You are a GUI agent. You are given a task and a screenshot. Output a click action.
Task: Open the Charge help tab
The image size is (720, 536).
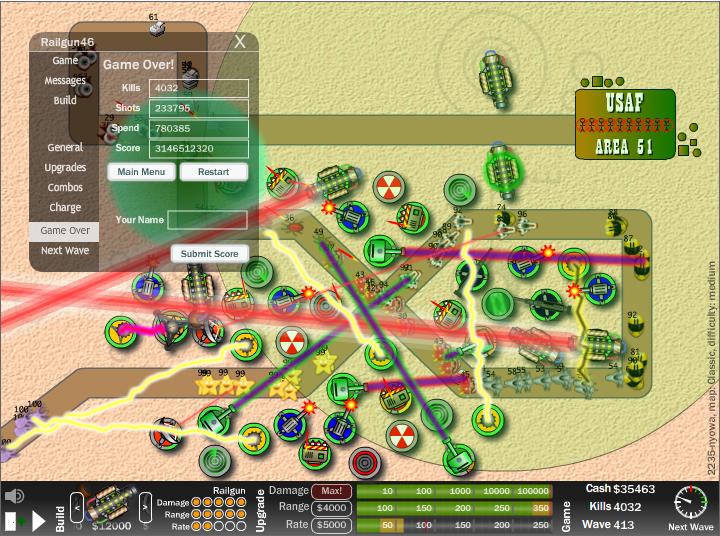(65, 208)
